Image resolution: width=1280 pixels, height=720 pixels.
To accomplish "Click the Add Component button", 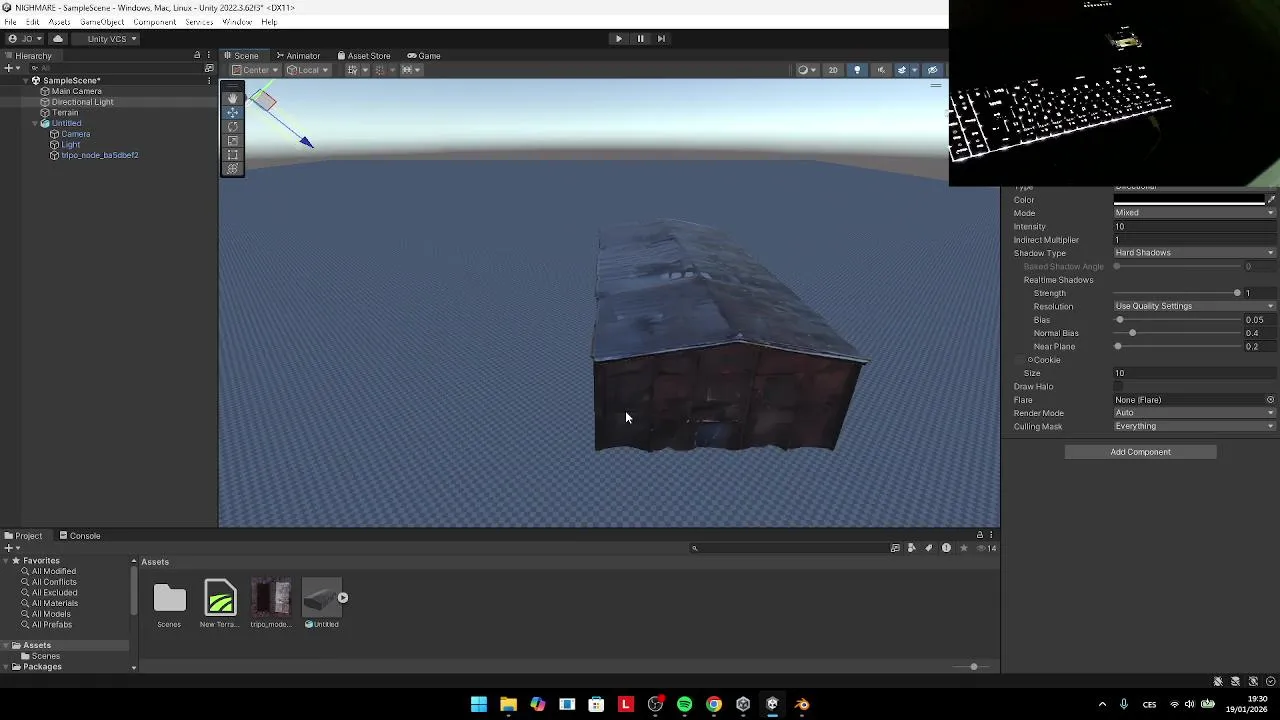I will [1140, 452].
